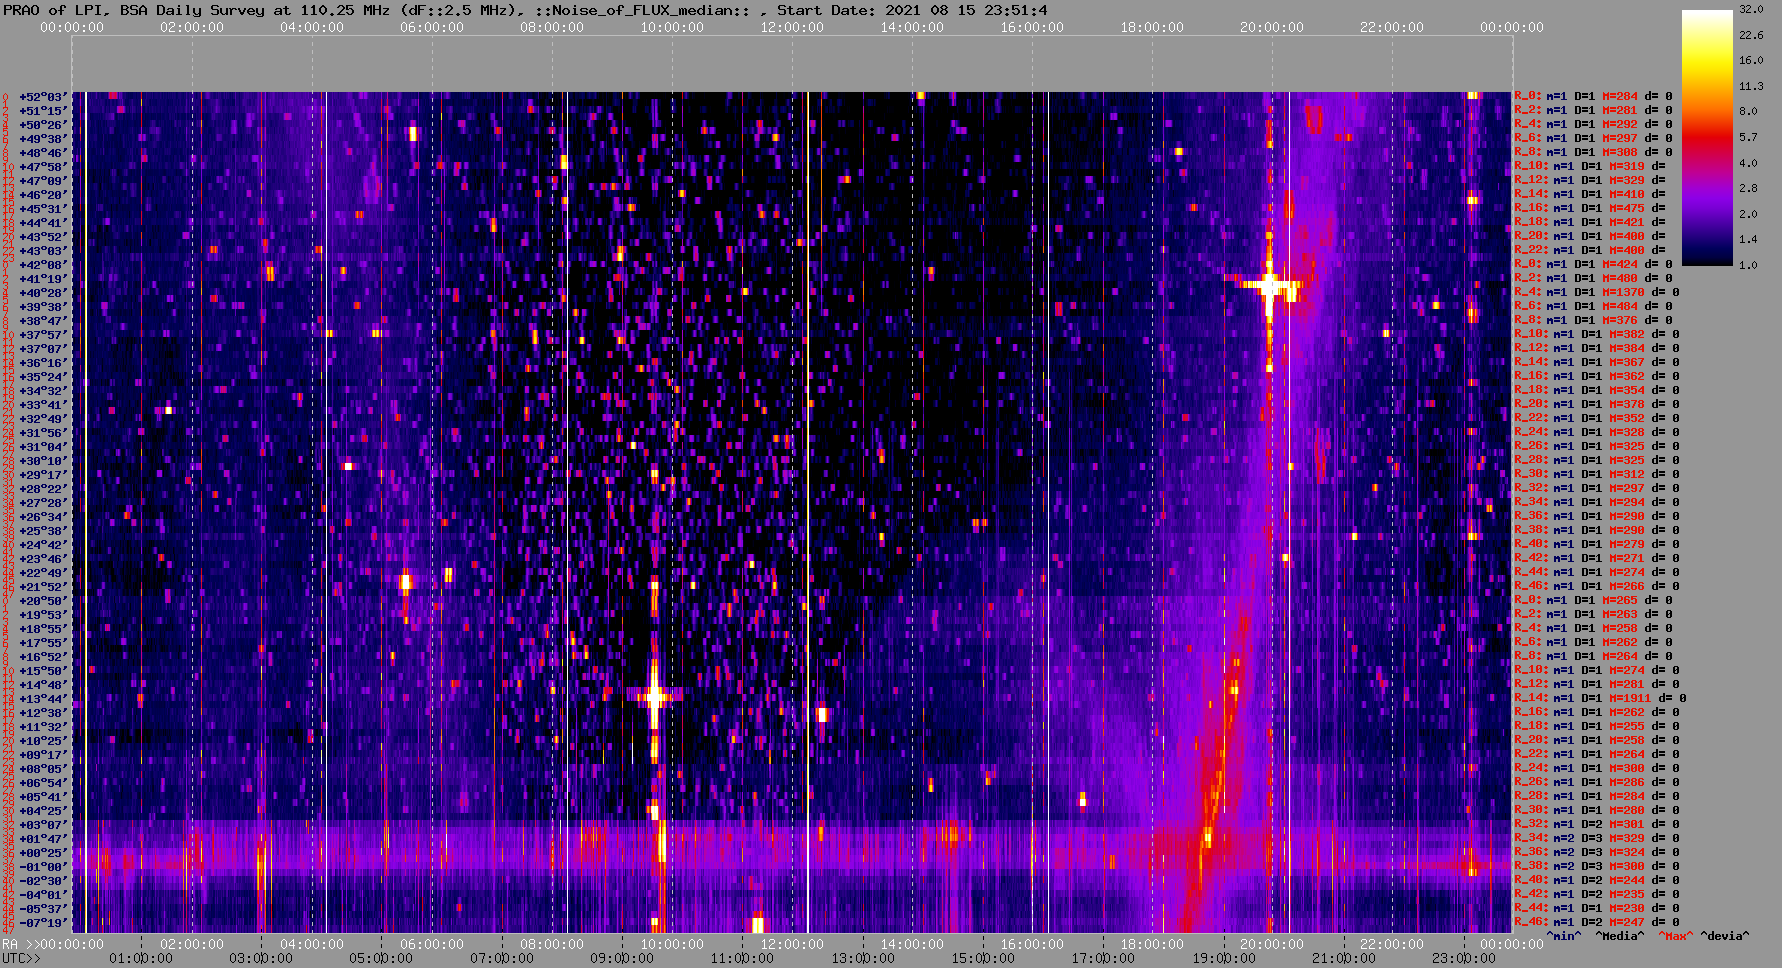This screenshot has width=1782, height=968.
Task: Click UTC tick label 19:00:00
Action: coord(1224,958)
